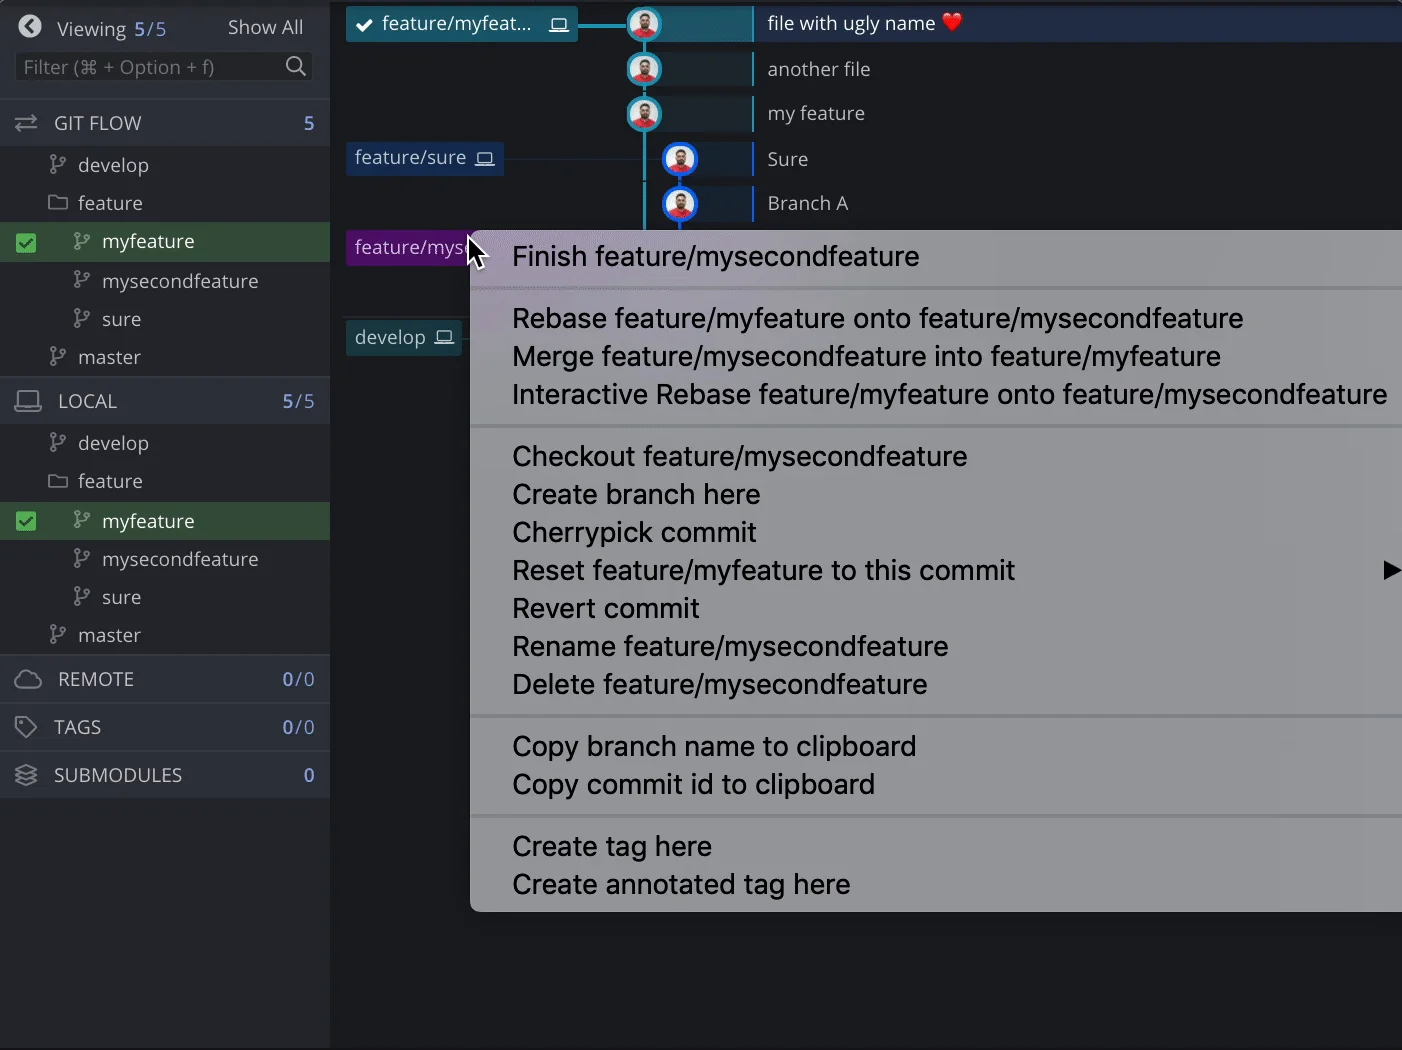This screenshot has width=1402, height=1050.
Task: Click checkmark on feature/myfeat branch label
Action: coord(364,25)
